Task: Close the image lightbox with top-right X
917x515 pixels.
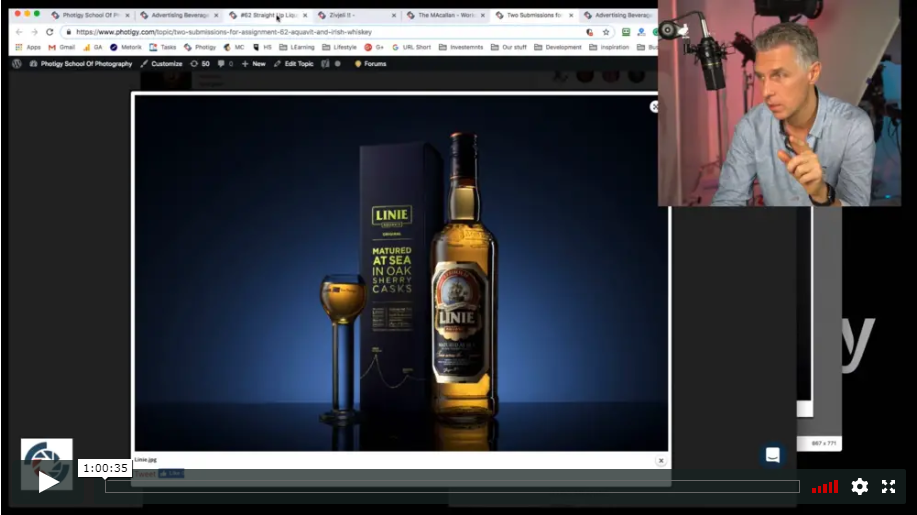Action: point(654,106)
